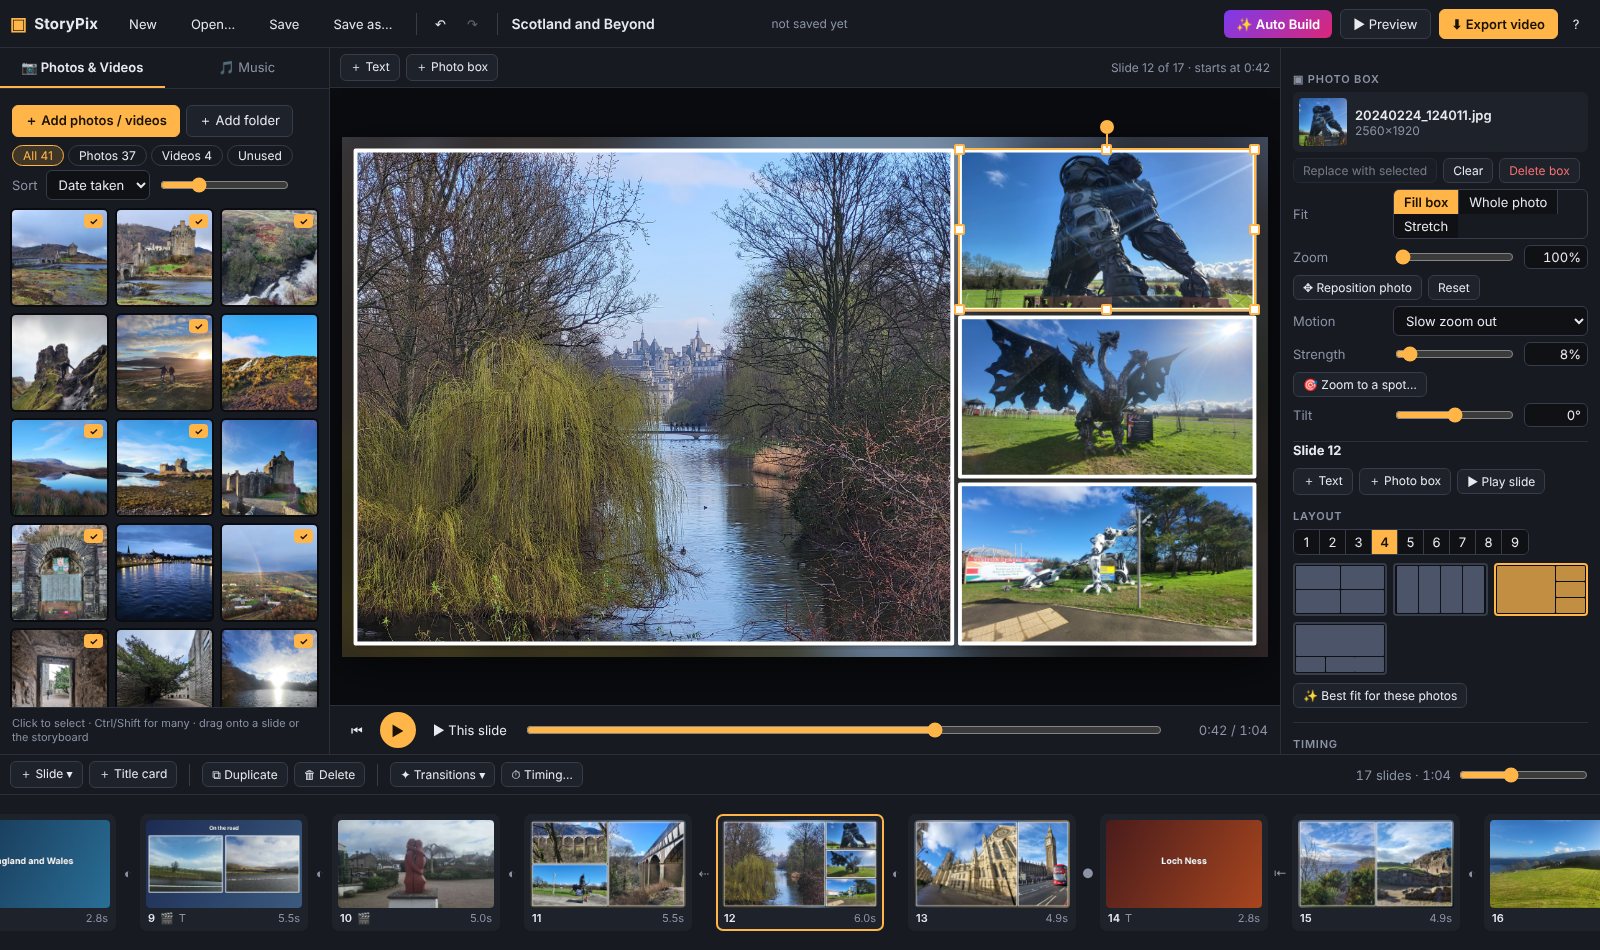Viewport: 1600px width, 950px height.
Task: Click the Strength slider
Action: [x=1454, y=354]
